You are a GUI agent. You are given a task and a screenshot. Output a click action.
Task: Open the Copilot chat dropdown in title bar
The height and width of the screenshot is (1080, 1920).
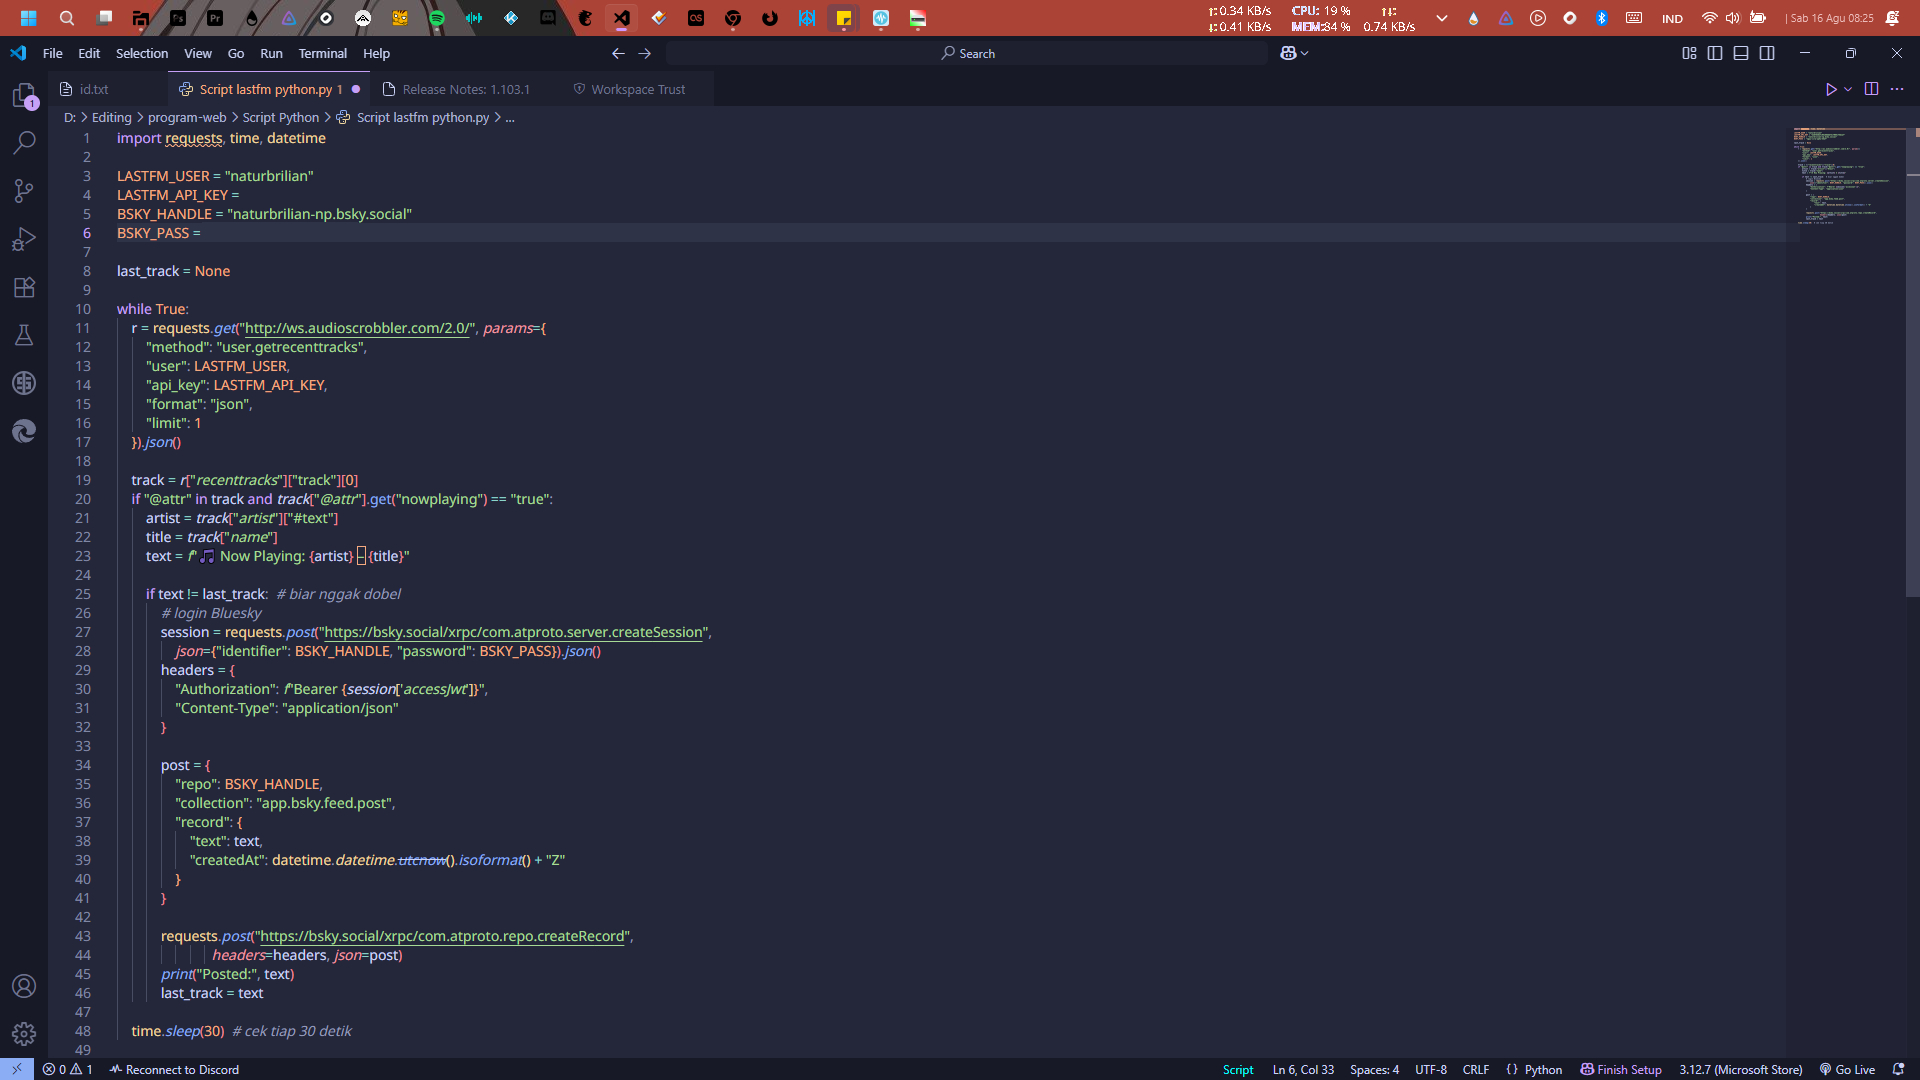pyautogui.click(x=1304, y=53)
